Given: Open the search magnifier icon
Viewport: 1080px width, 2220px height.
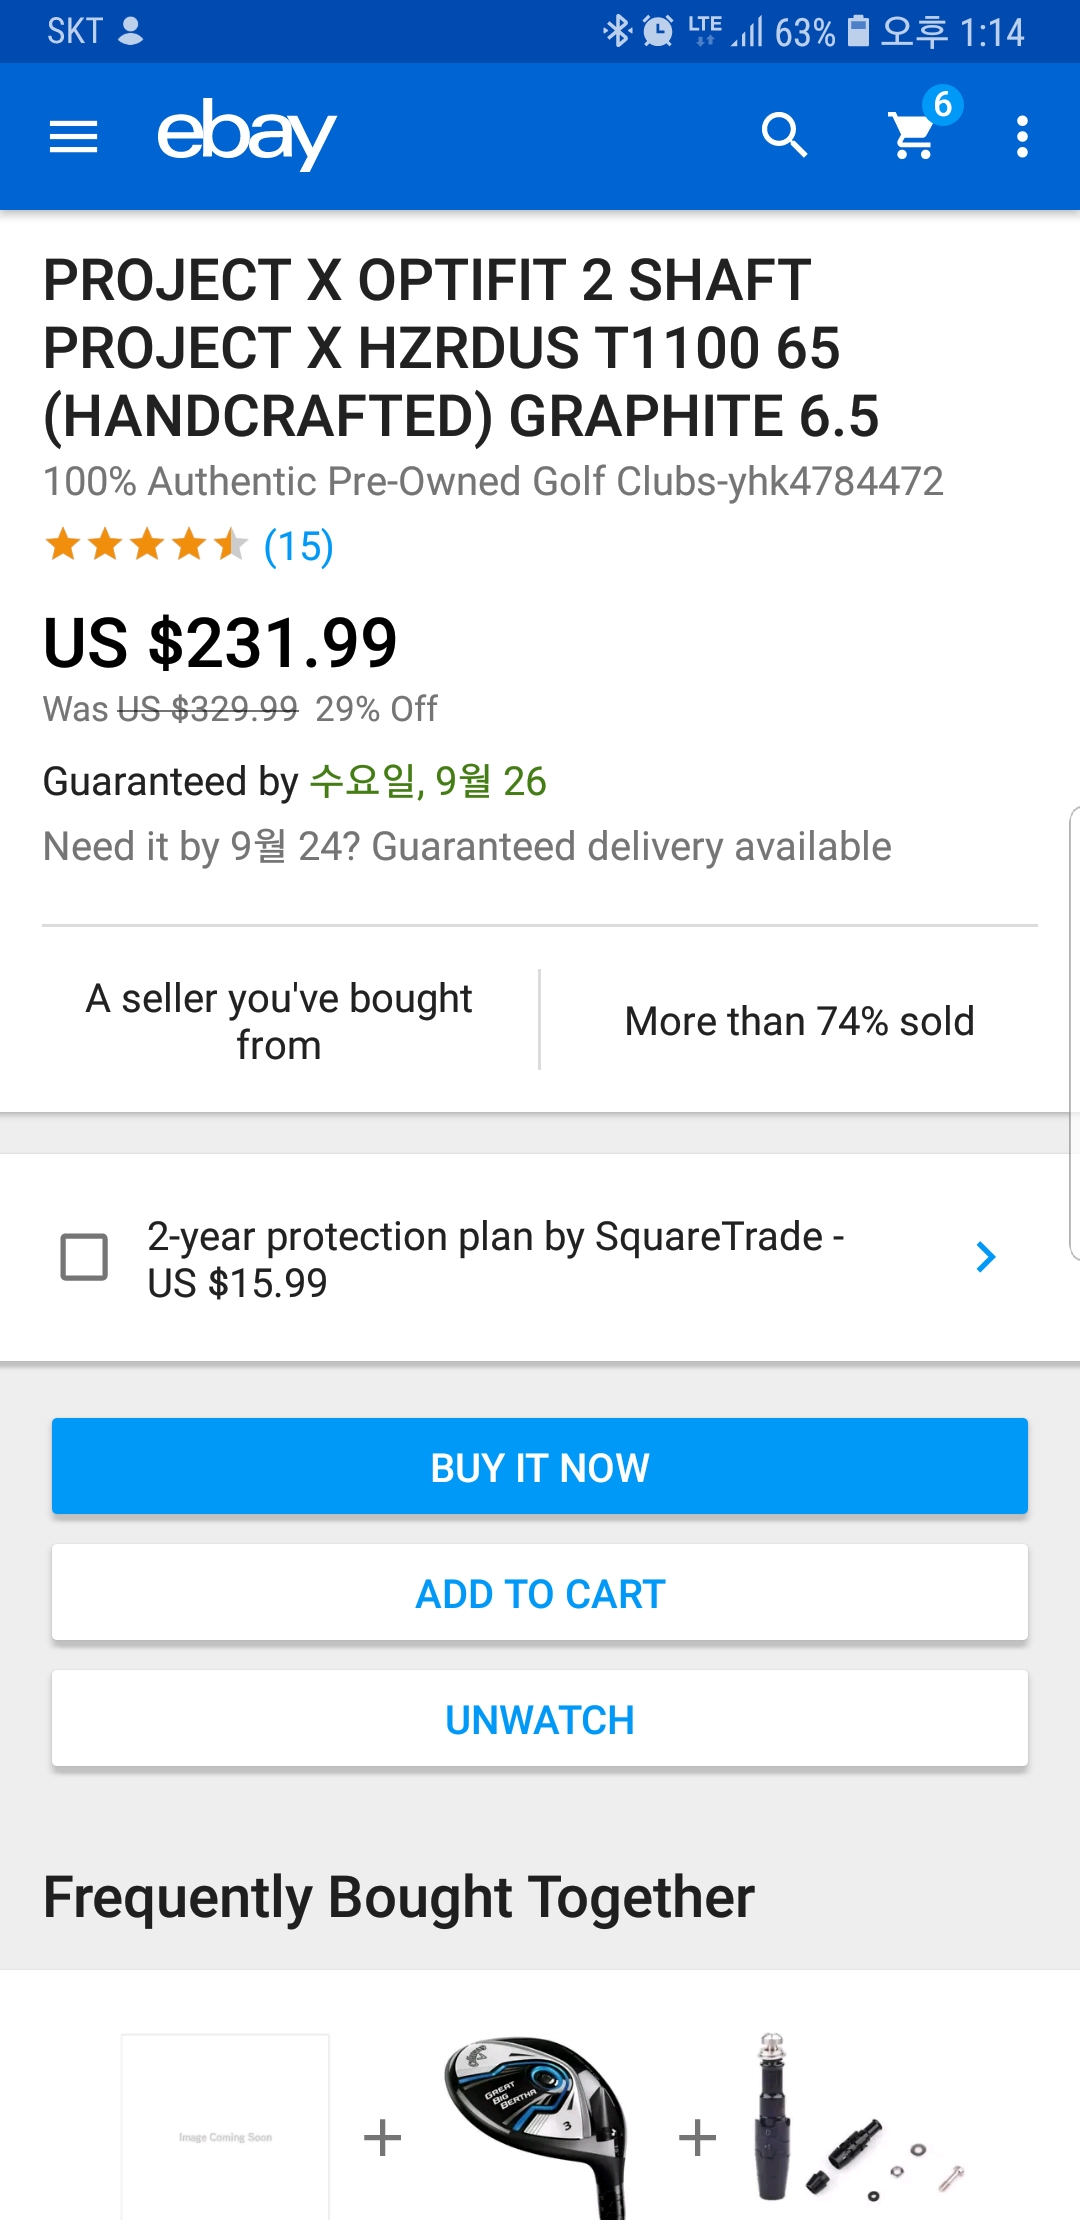Looking at the screenshot, I should click(x=784, y=136).
